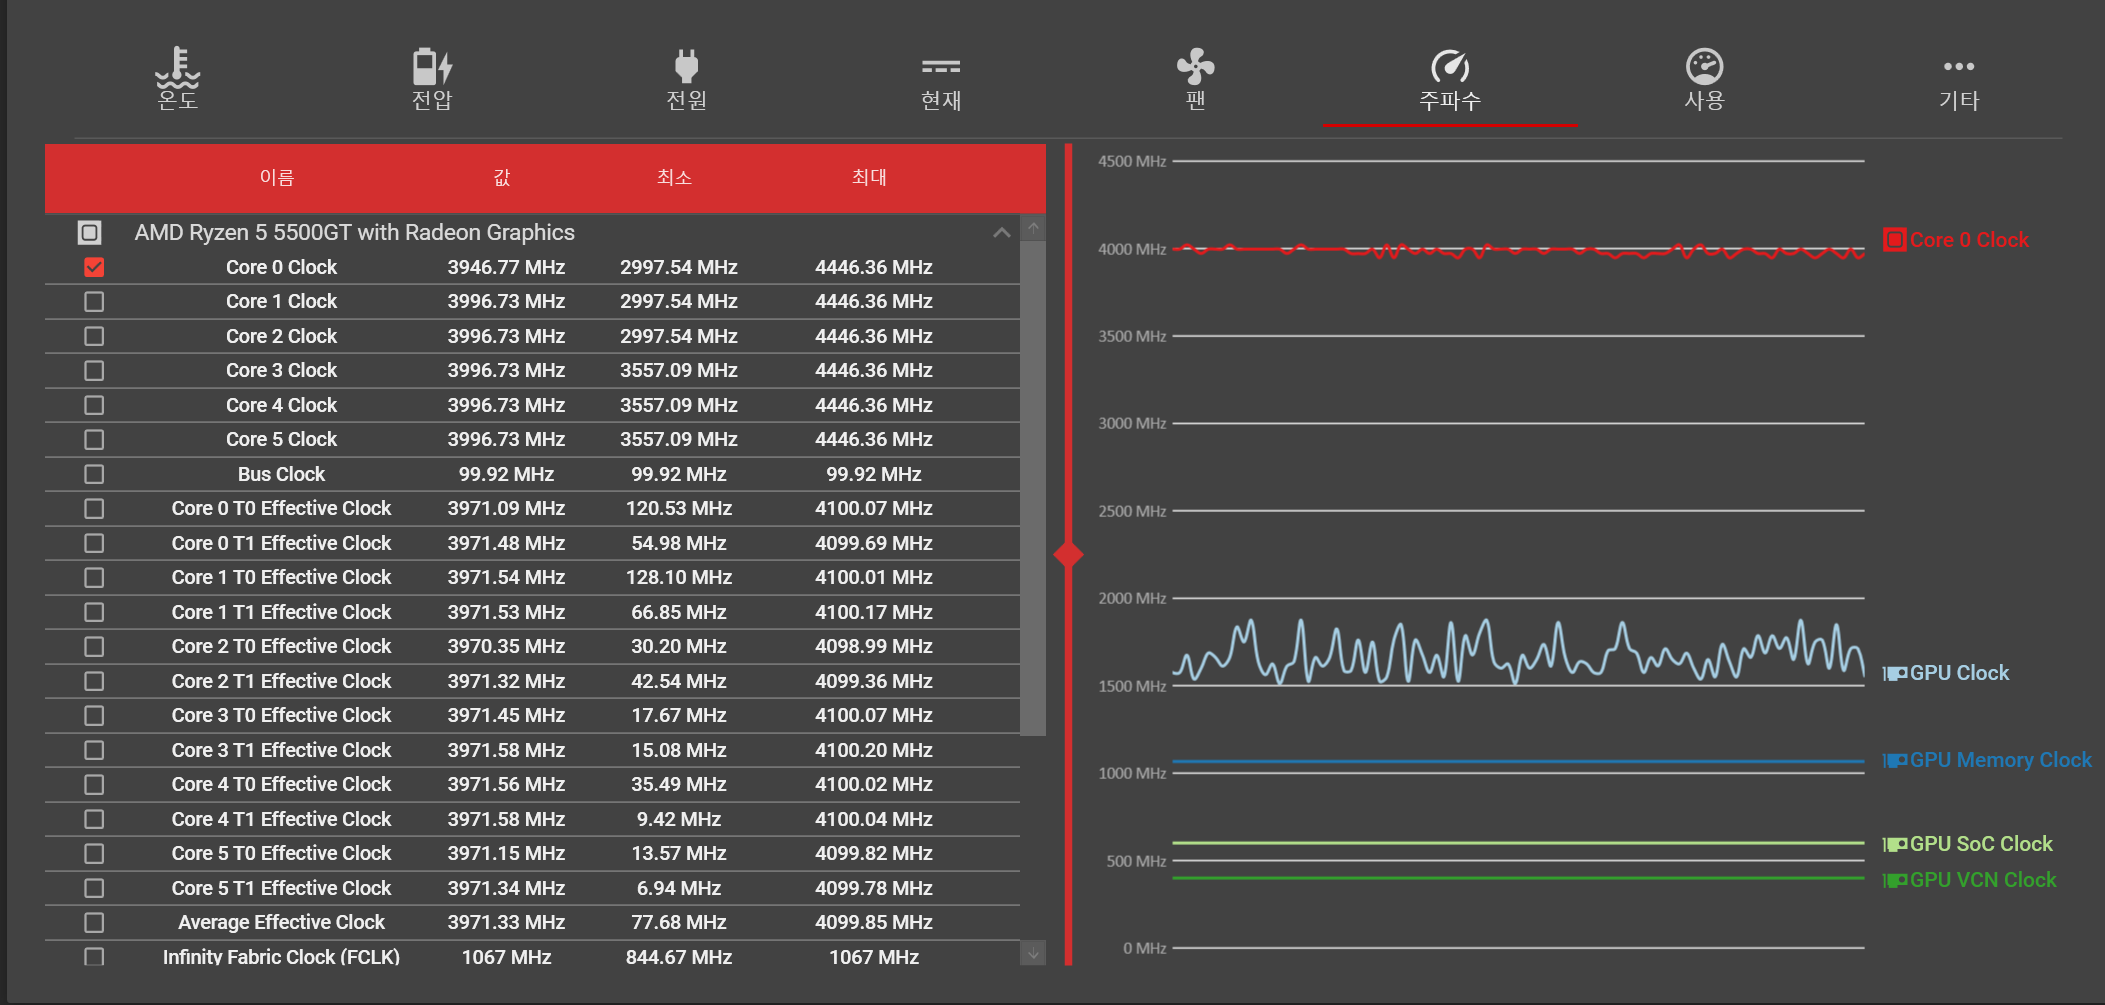2105x1005 pixels.
Task: Click the GPU Clock legend icon
Action: [1894, 673]
